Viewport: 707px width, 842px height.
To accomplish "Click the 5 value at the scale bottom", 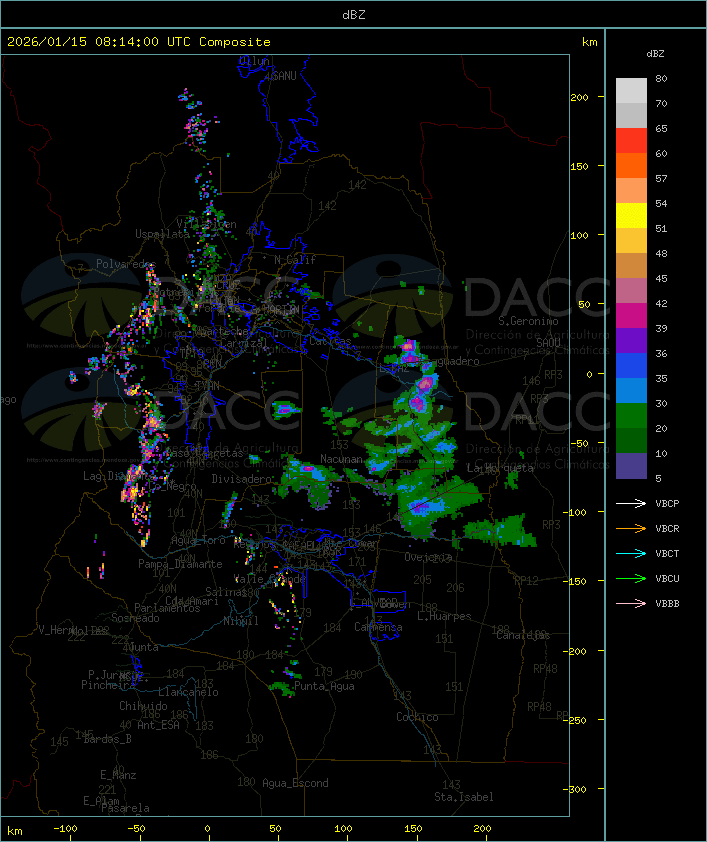I will 658,478.
